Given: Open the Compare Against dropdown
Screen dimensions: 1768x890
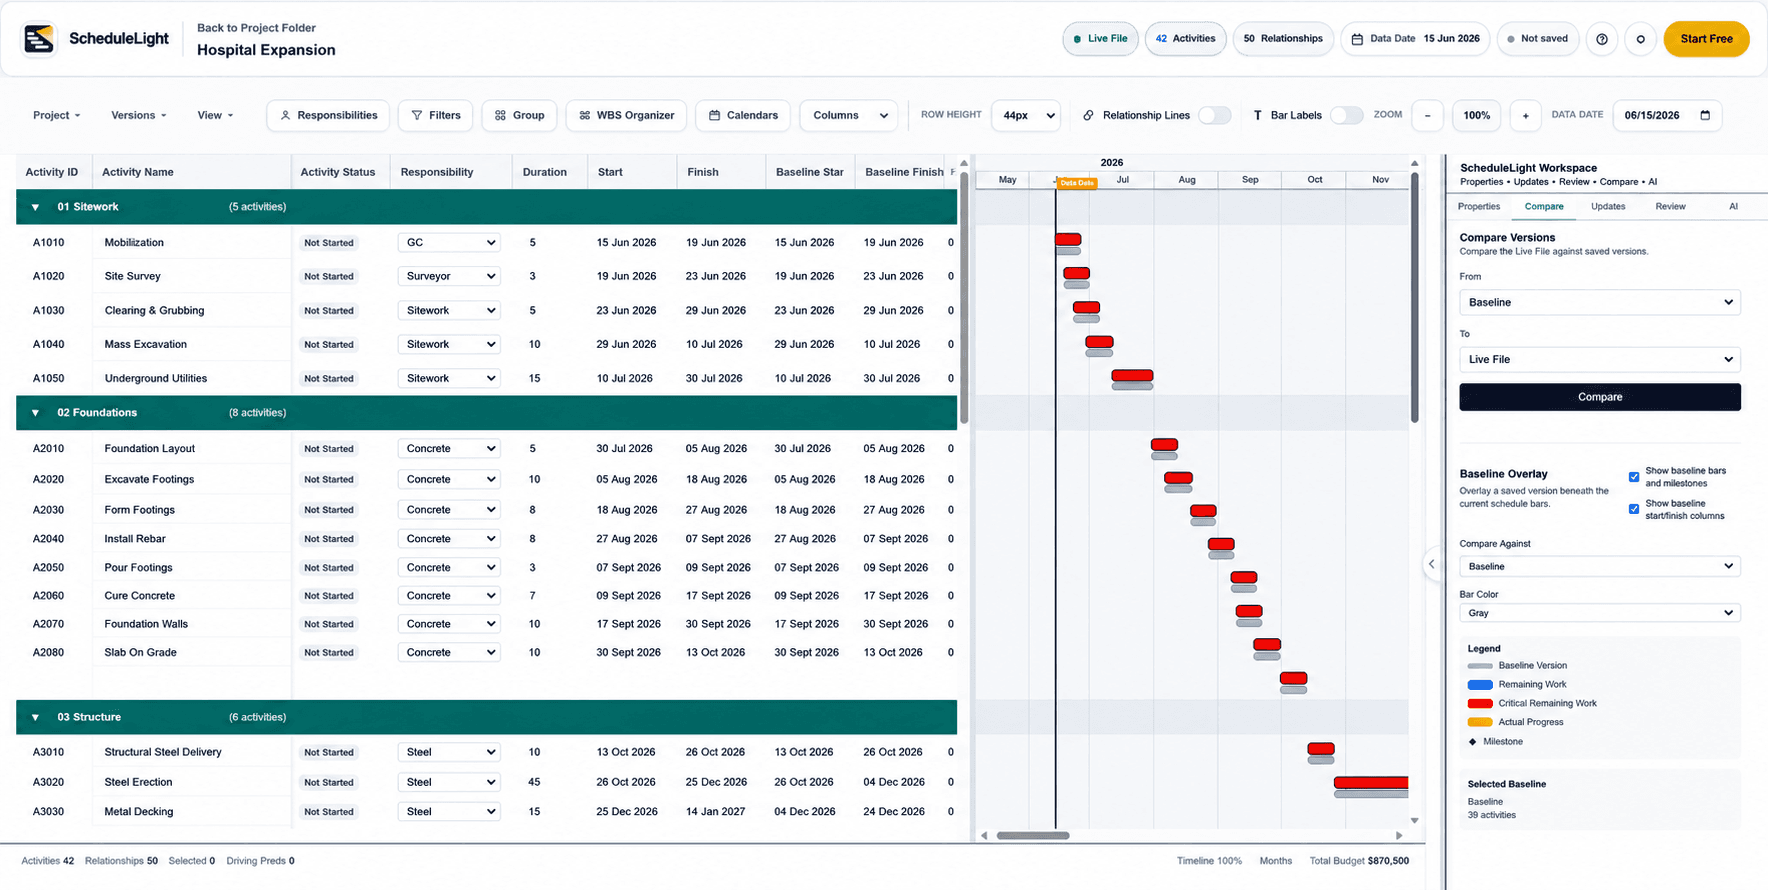Looking at the screenshot, I should coord(1600,566).
